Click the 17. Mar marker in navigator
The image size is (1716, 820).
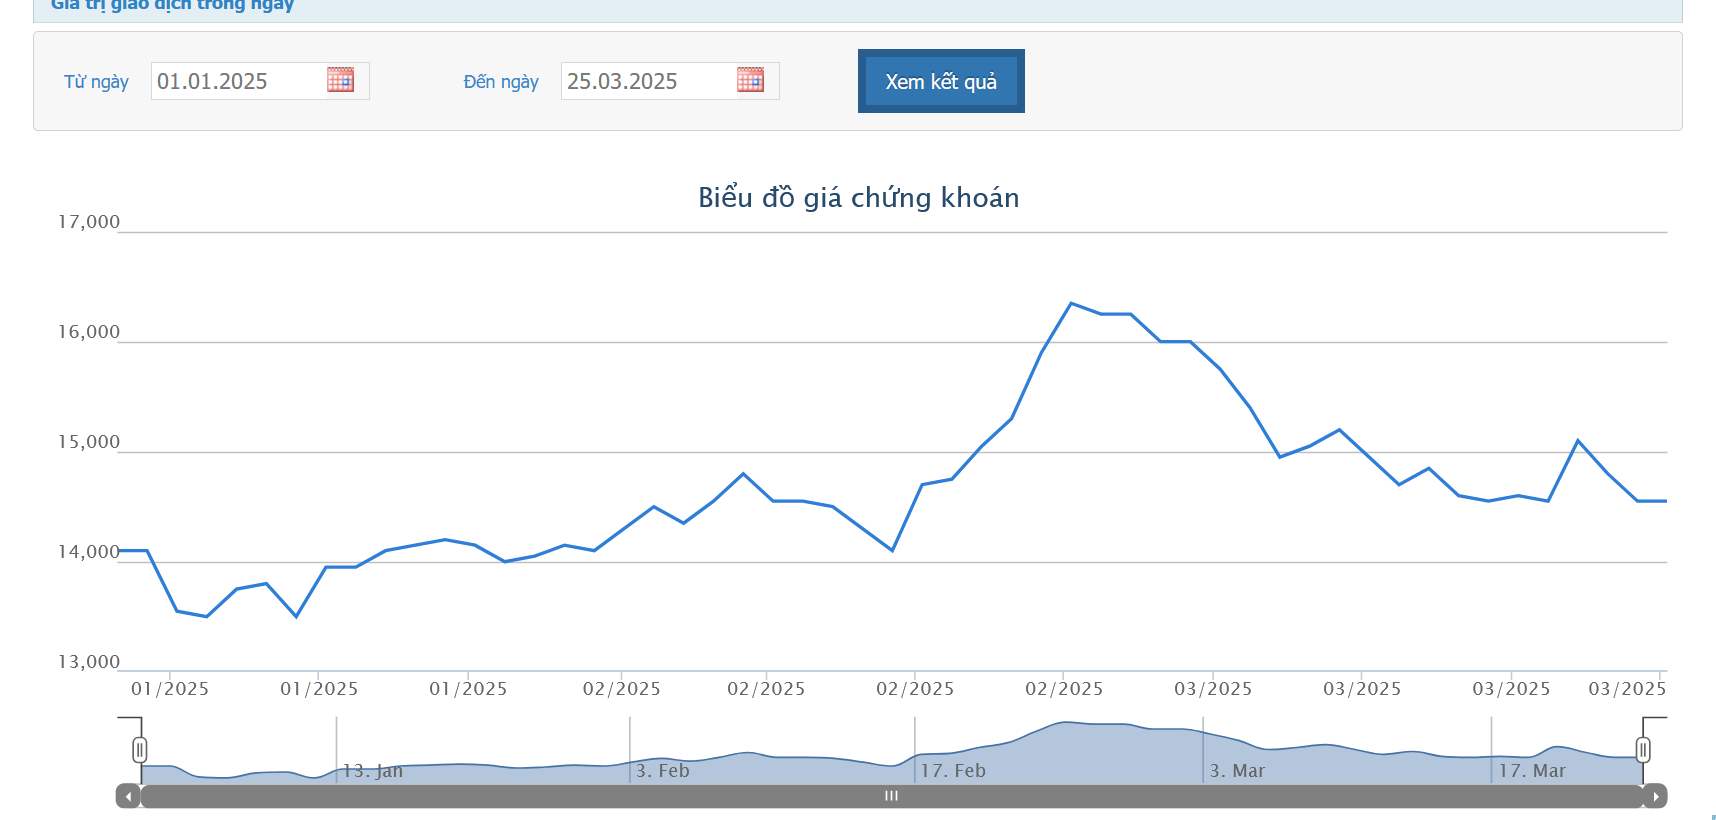(1532, 771)
